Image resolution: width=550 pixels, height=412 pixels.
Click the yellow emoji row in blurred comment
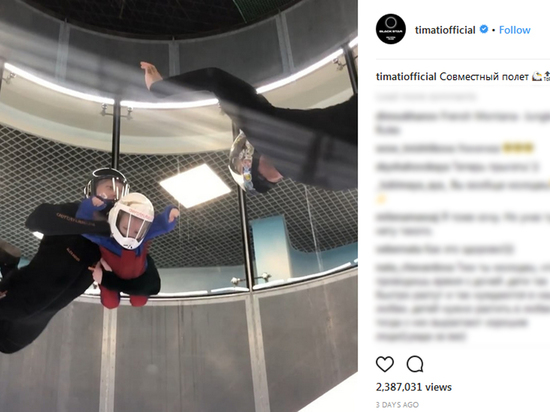[518, 148]
